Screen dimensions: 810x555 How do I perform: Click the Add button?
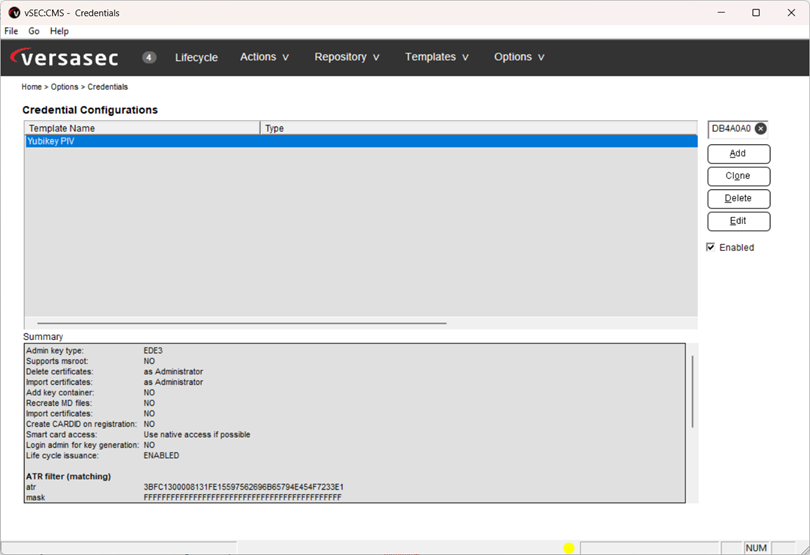click(x=738, y=154)
